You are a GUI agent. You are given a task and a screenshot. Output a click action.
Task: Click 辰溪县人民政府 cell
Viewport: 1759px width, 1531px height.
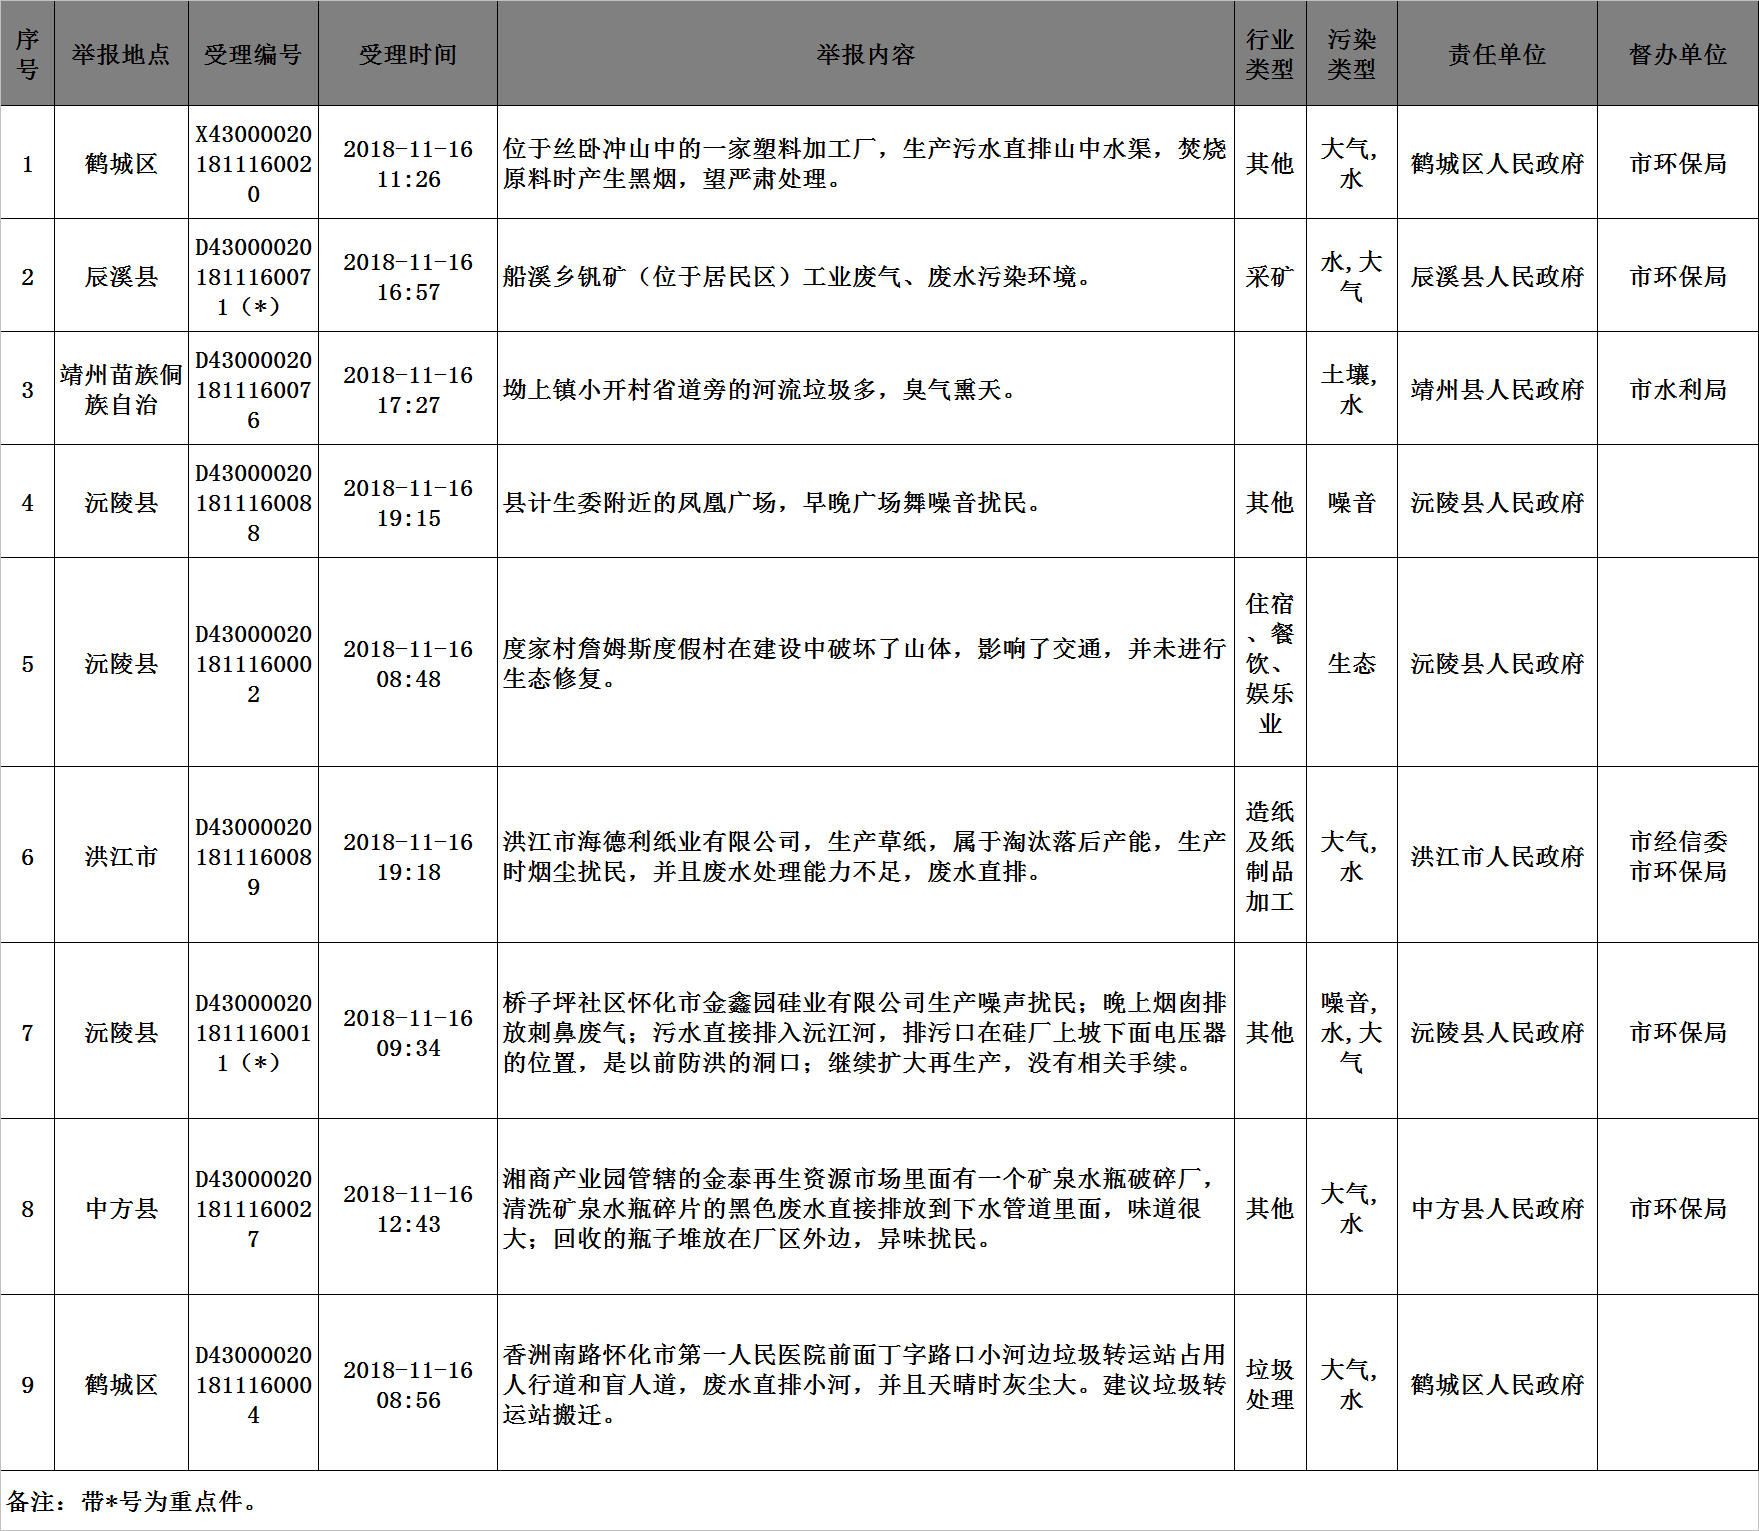click(1497, 276)
